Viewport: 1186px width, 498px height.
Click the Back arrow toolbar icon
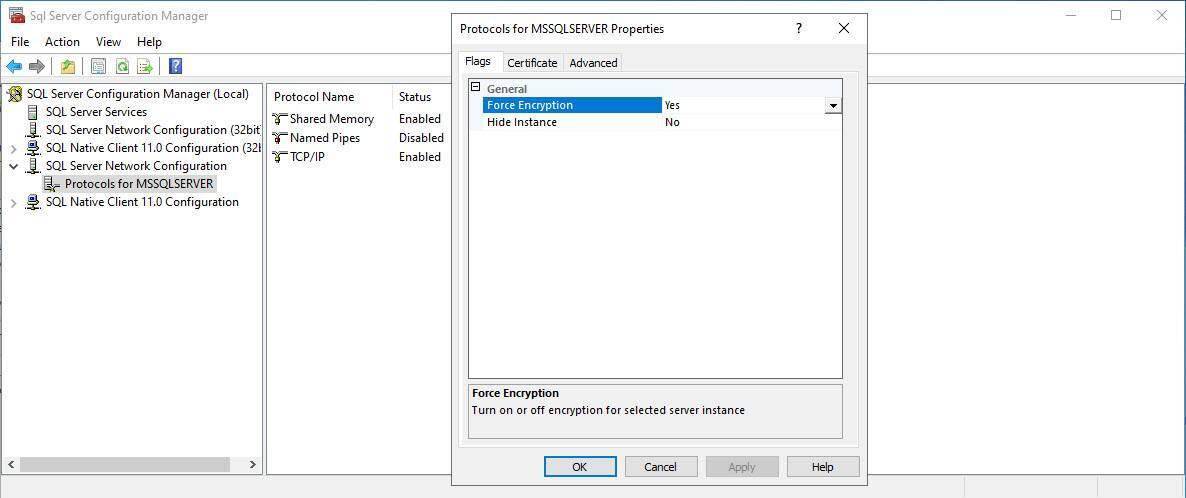(x=14, y=67)
